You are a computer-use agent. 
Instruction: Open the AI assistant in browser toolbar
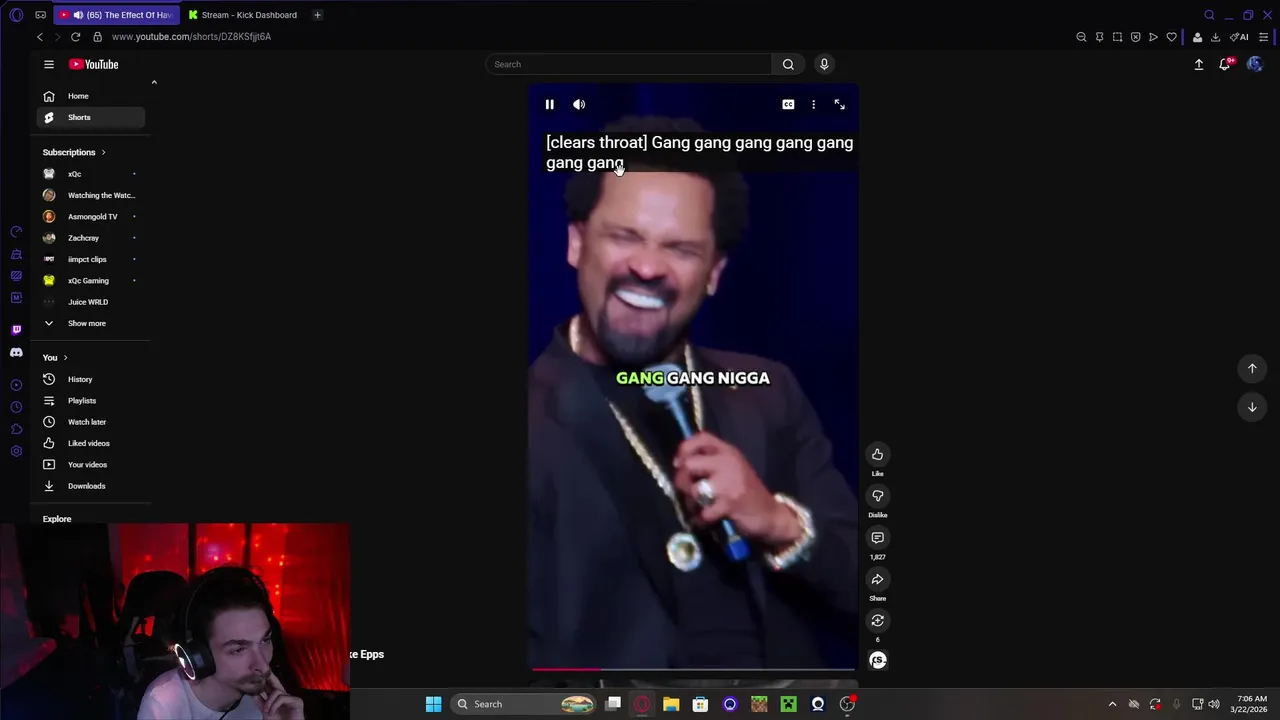click(1240, 37)
